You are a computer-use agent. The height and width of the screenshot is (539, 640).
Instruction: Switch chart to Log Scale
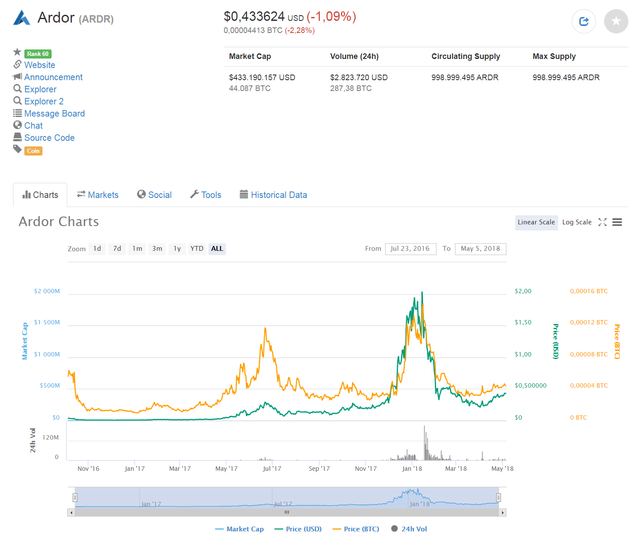(577, 222)
